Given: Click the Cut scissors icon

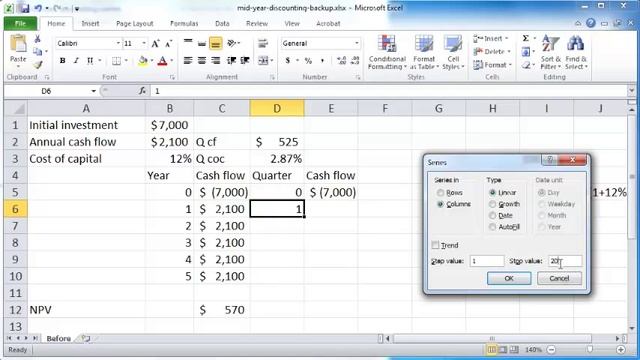Looking at the screenshot, I should [x=38, y=39].
